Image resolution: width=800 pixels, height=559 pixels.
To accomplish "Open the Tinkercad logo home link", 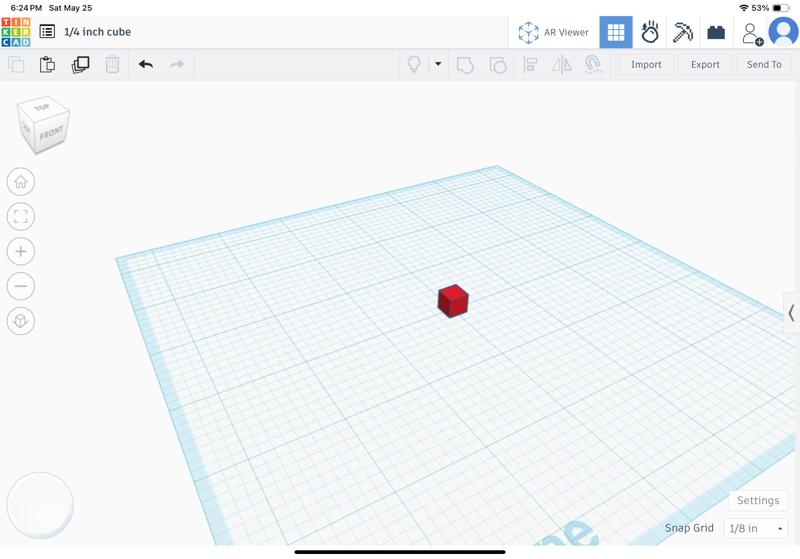I will (x=16, y=32).
